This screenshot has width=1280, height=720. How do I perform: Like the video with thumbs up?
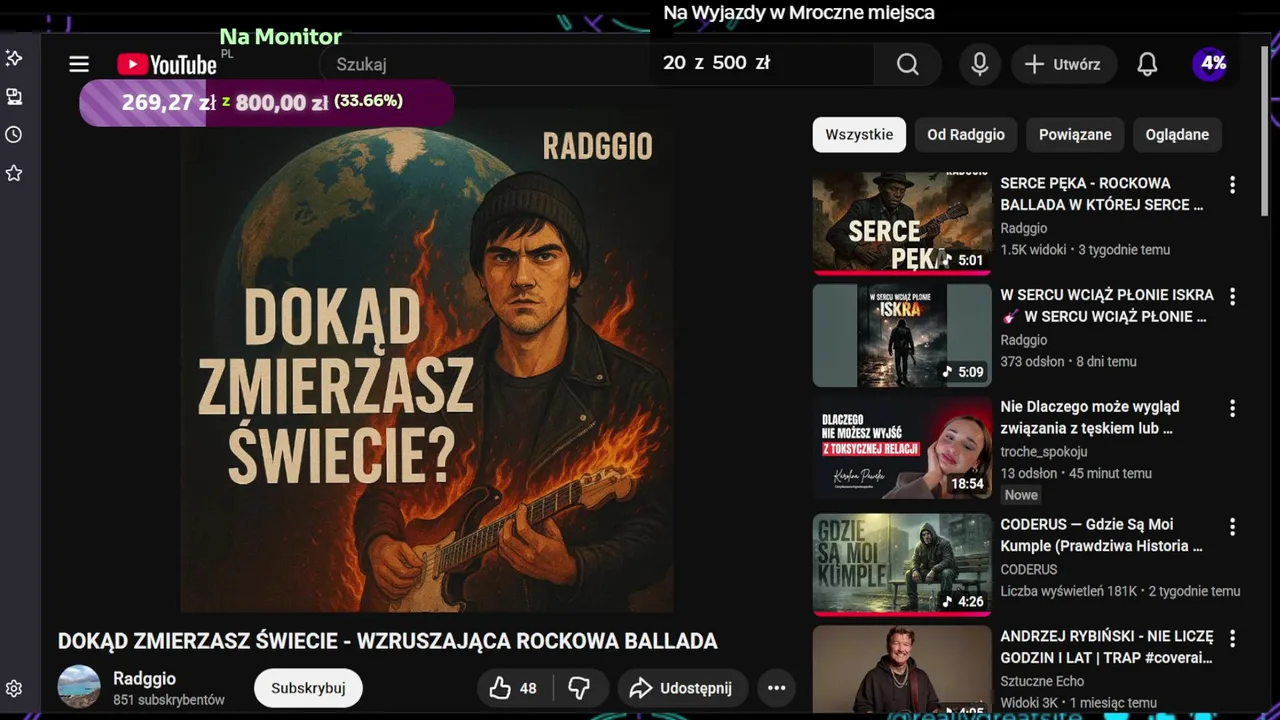click(x=513, y=688)
